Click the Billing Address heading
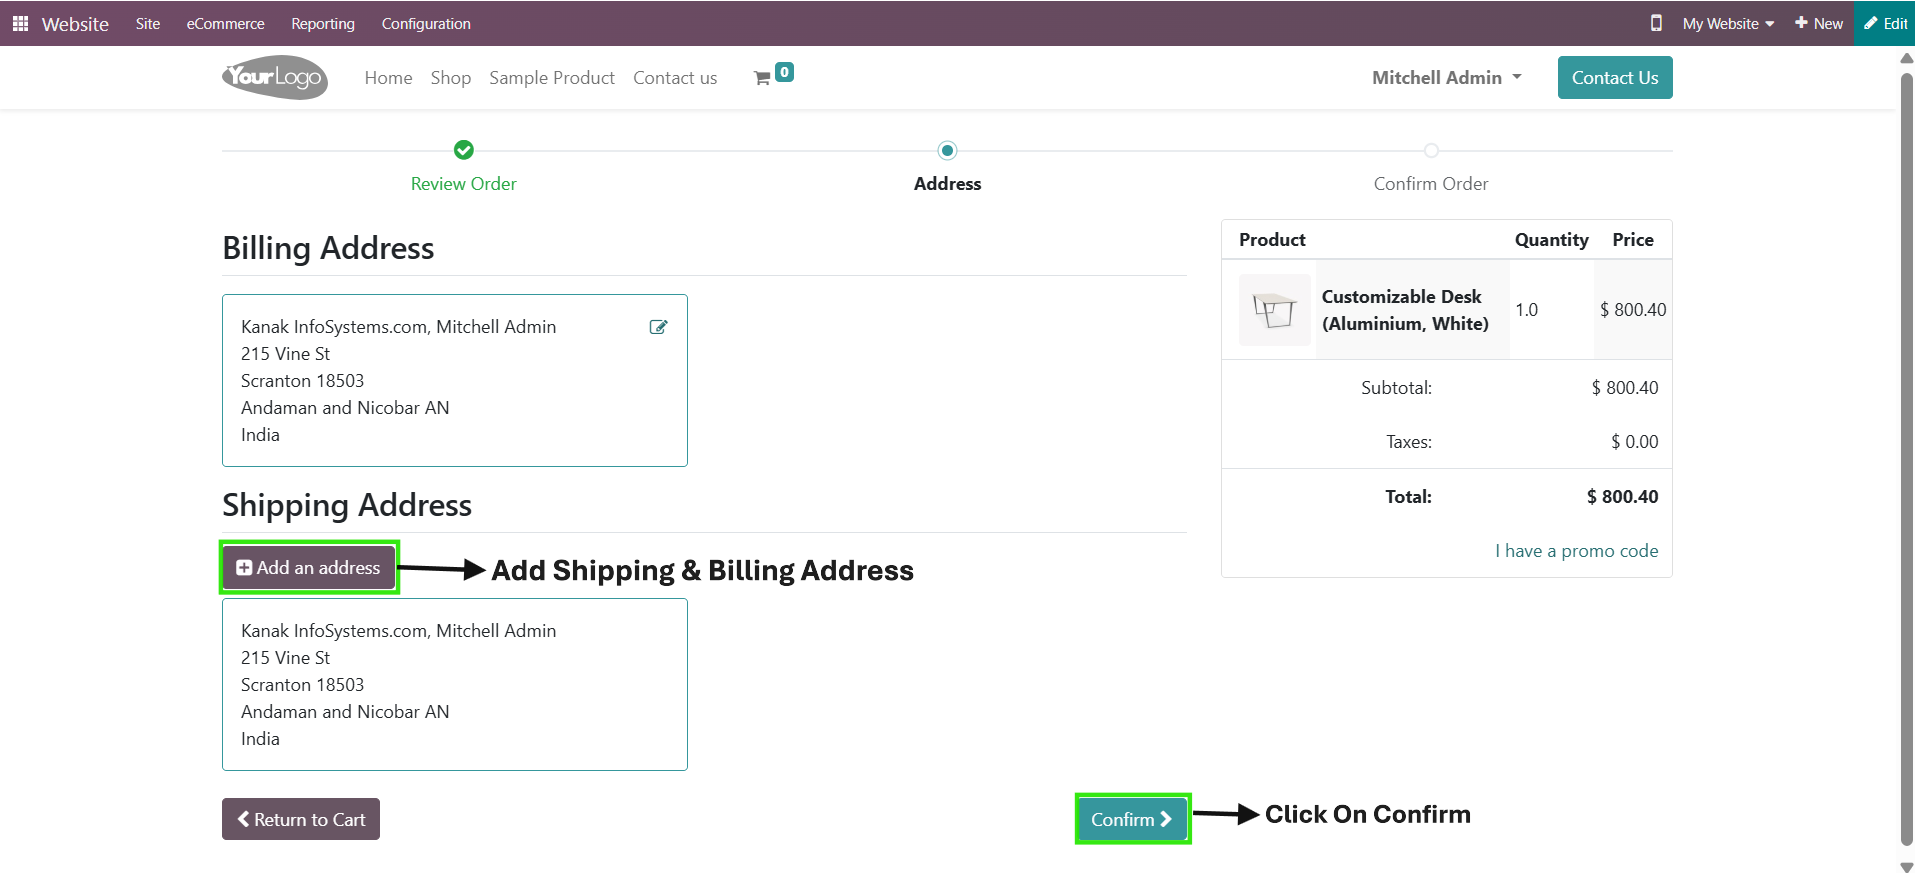 point(328,248)
